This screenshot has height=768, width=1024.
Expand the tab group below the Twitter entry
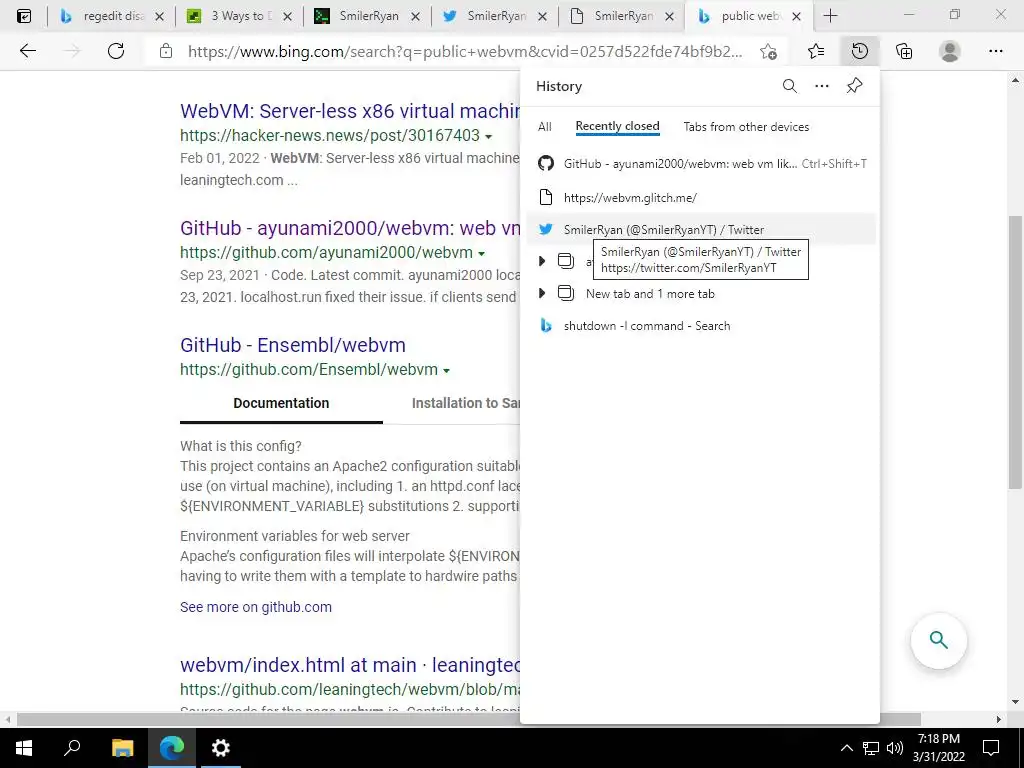(x=541, y=261)
